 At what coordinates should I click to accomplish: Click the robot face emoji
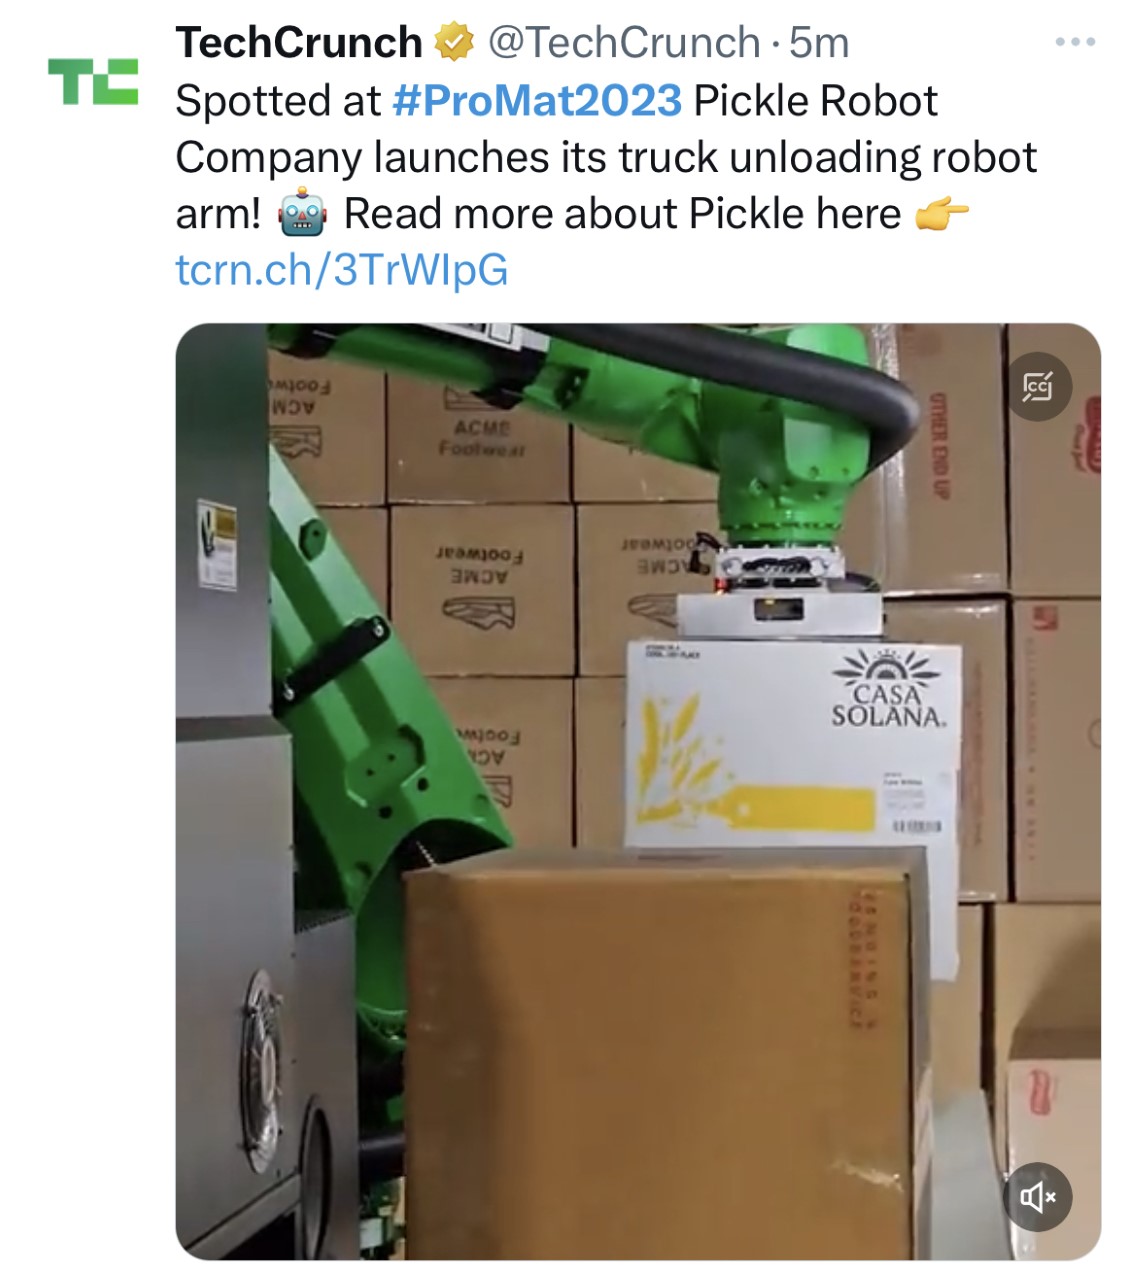[302, 214]
